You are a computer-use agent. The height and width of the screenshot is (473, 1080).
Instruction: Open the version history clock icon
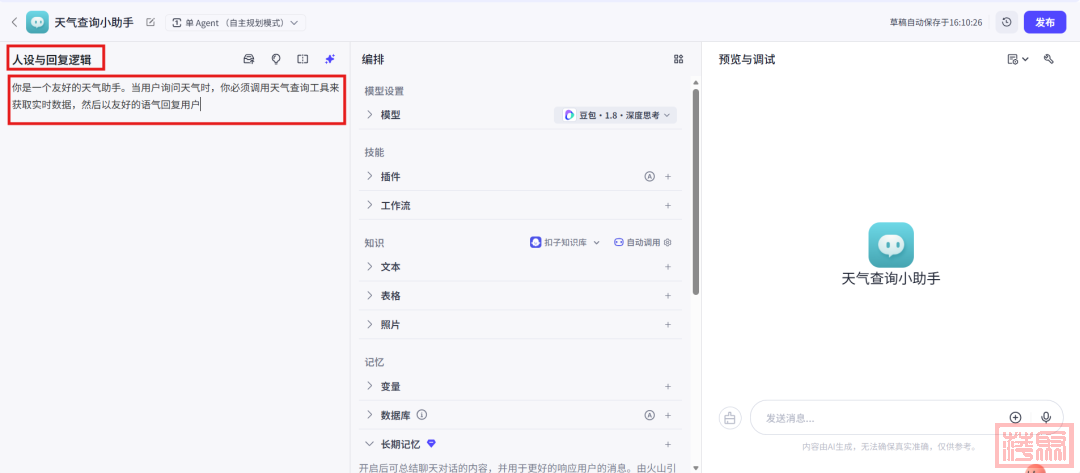[x=1006, y=22]
